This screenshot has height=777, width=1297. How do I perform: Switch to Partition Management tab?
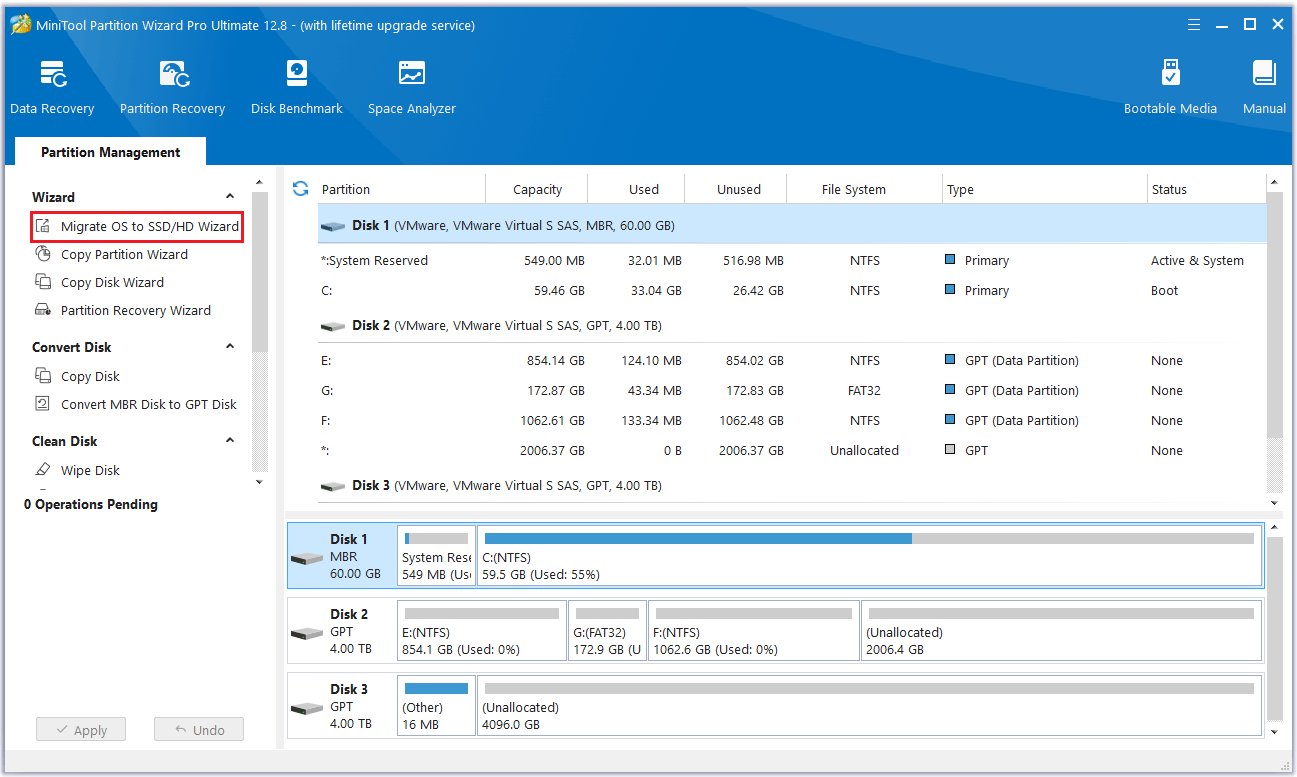pyautogui.click(x=111, y=152)
